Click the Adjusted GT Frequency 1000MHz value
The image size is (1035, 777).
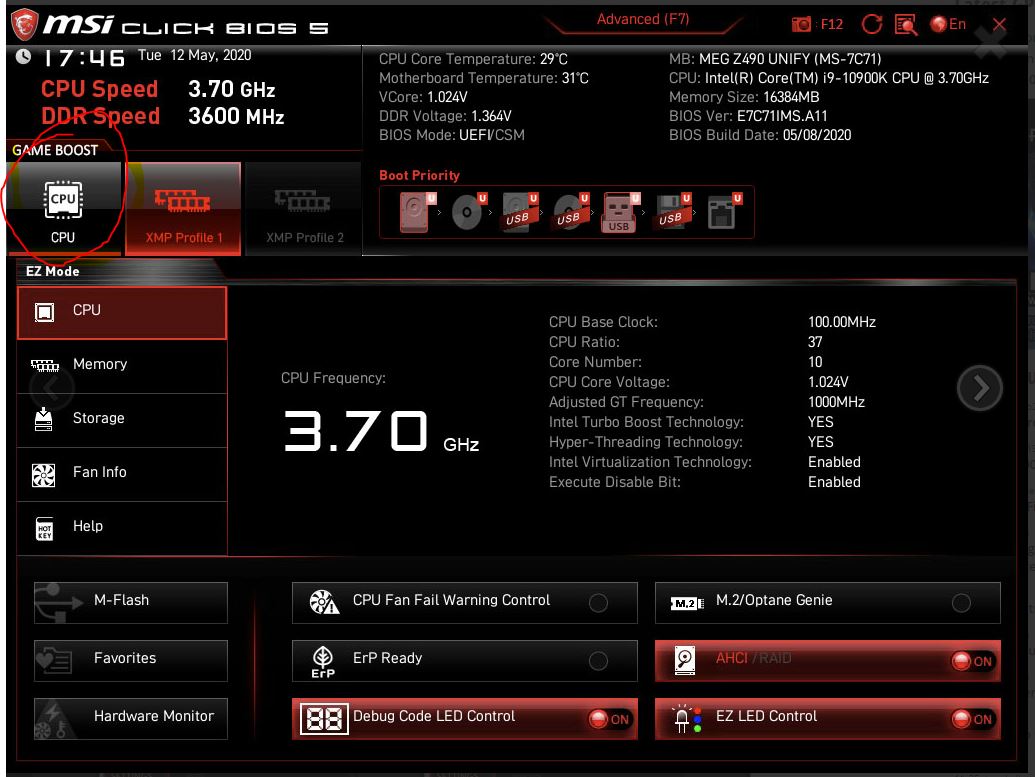[836, 402]
